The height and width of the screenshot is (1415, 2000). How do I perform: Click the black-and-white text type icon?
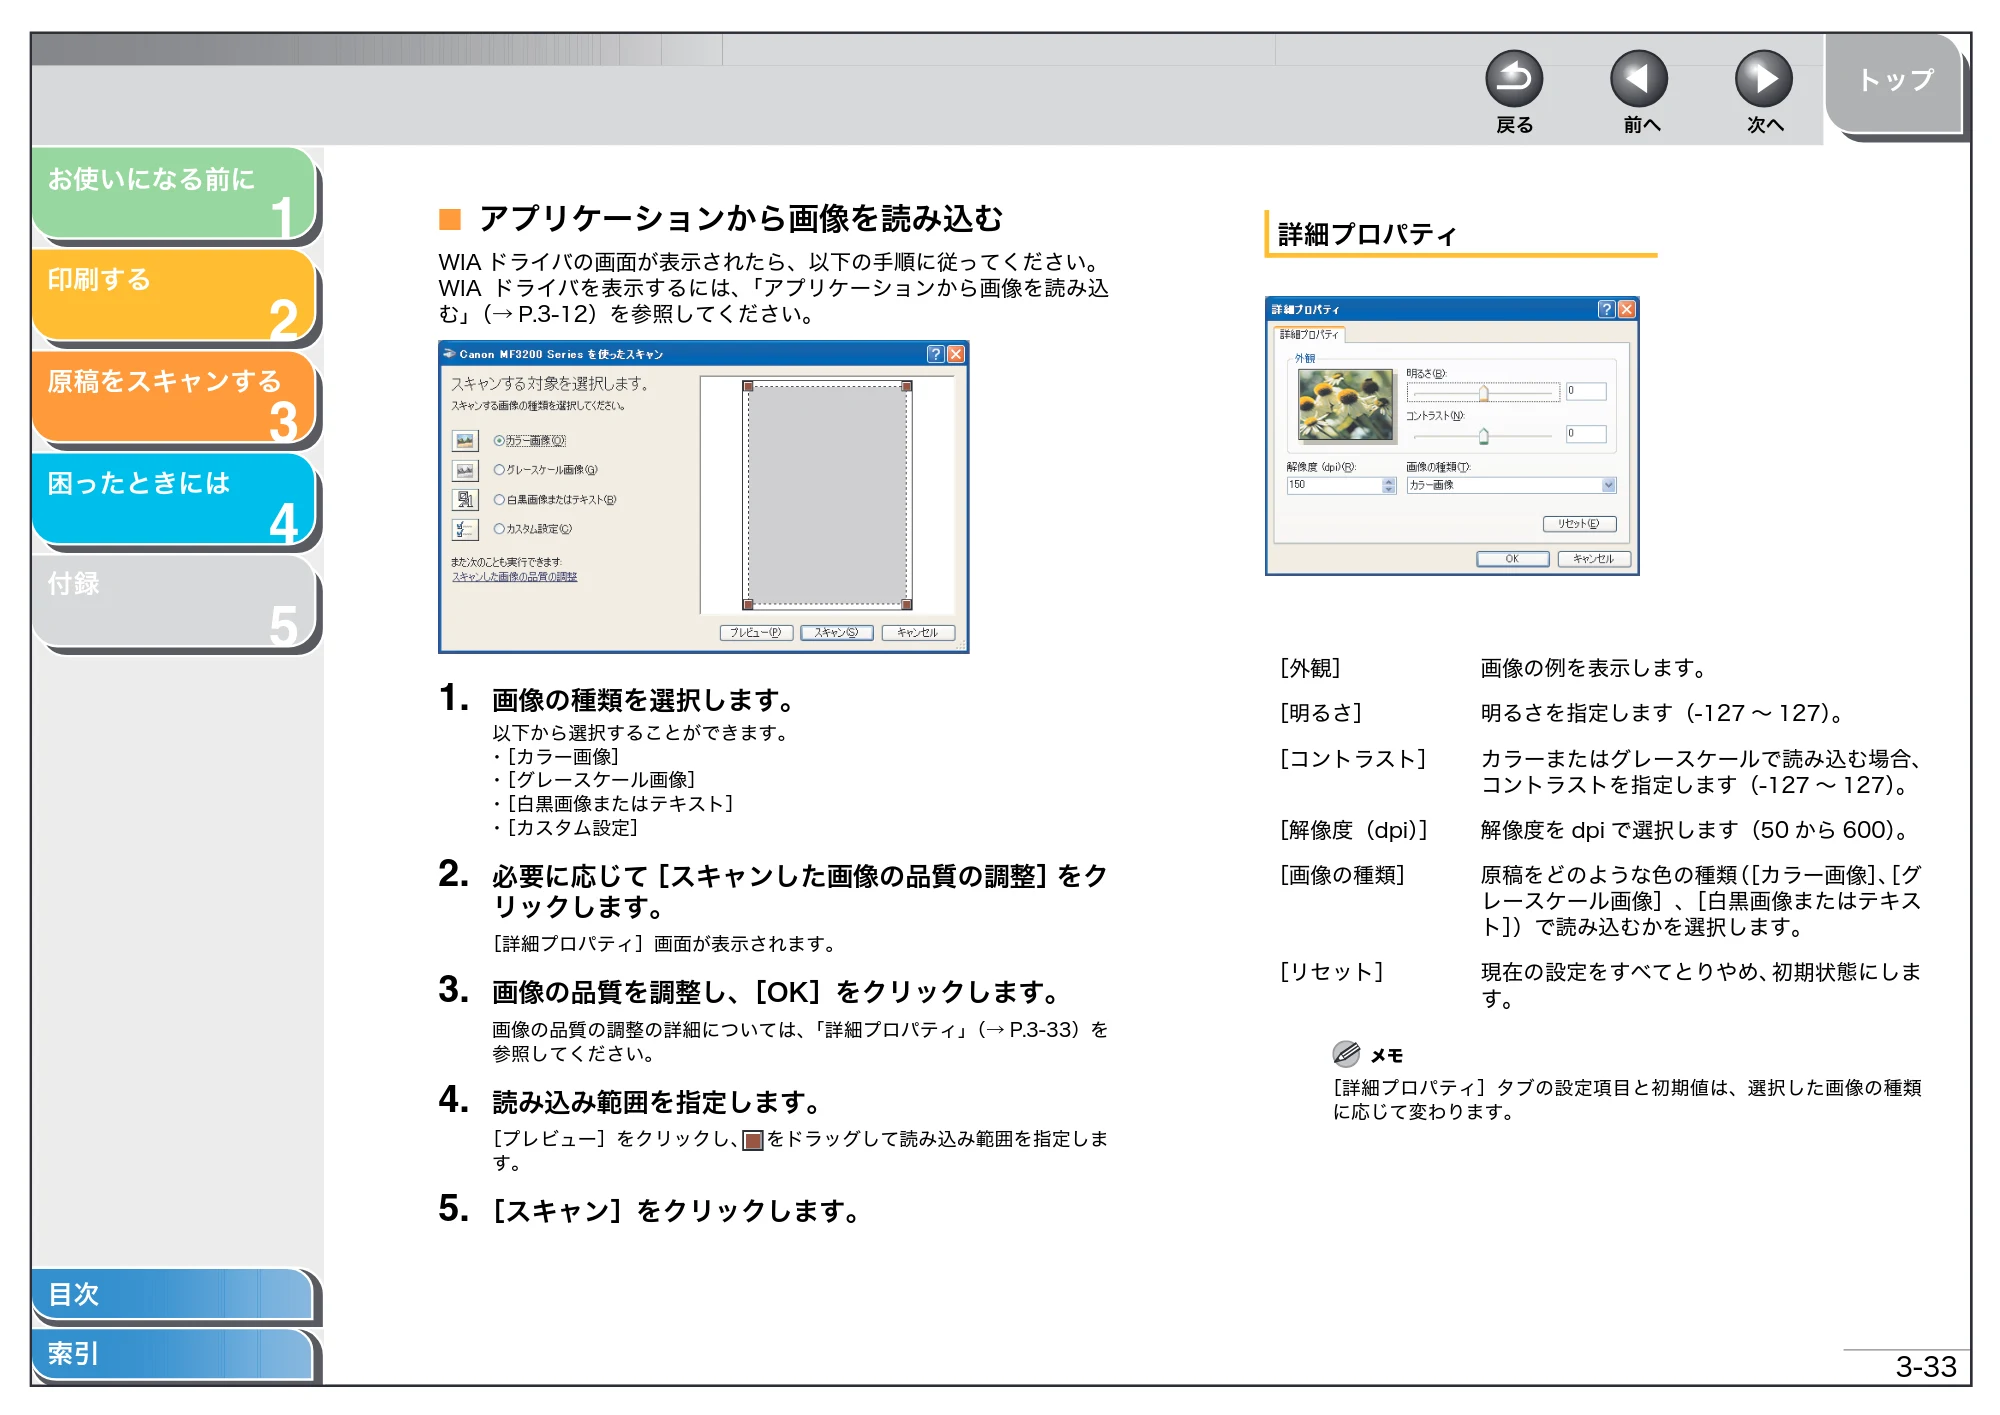click(465, 500)
